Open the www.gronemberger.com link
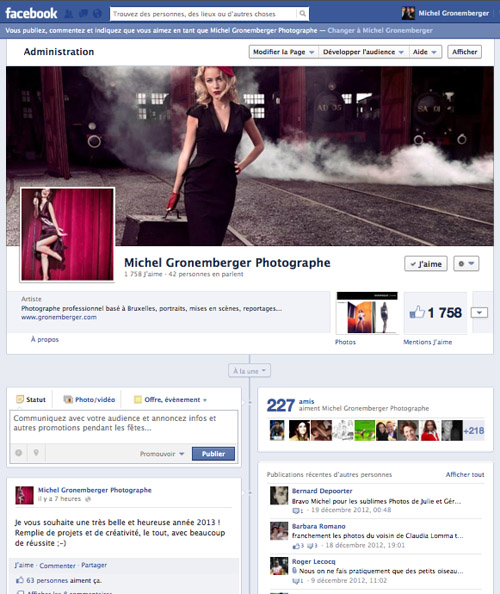The image size is (500, 594). 59,317
